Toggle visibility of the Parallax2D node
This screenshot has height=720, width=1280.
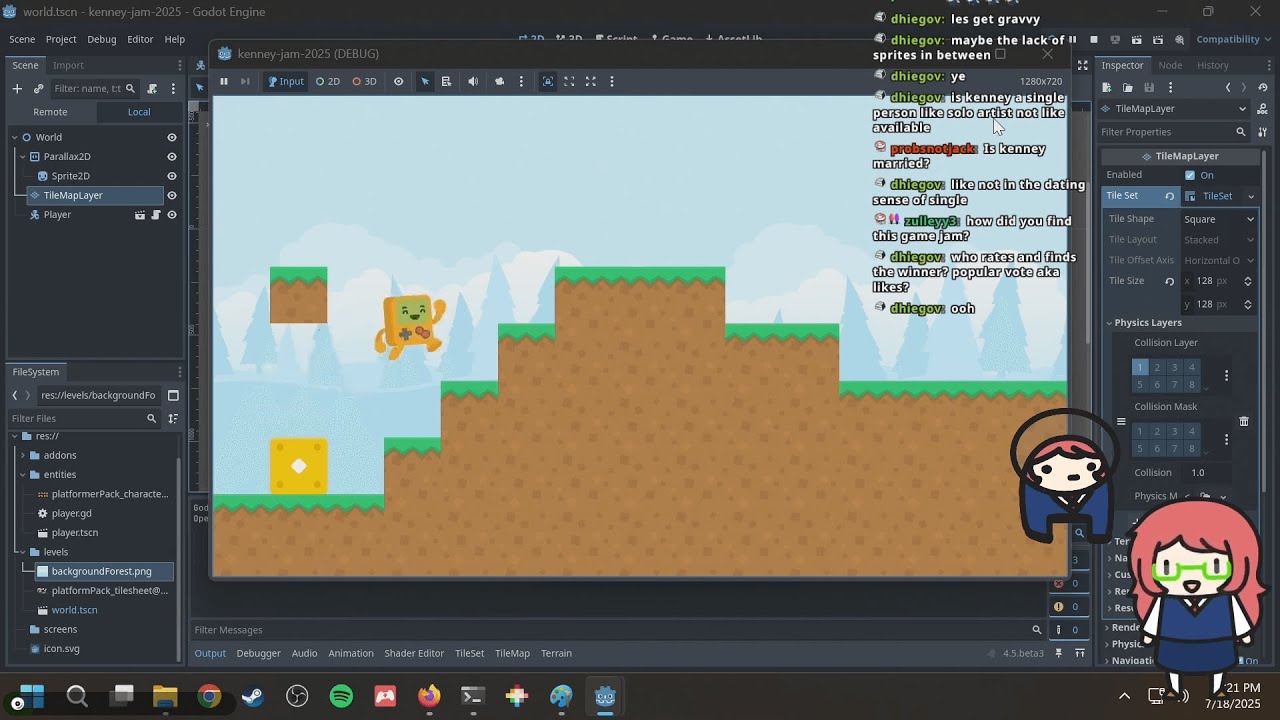(172, 156)
